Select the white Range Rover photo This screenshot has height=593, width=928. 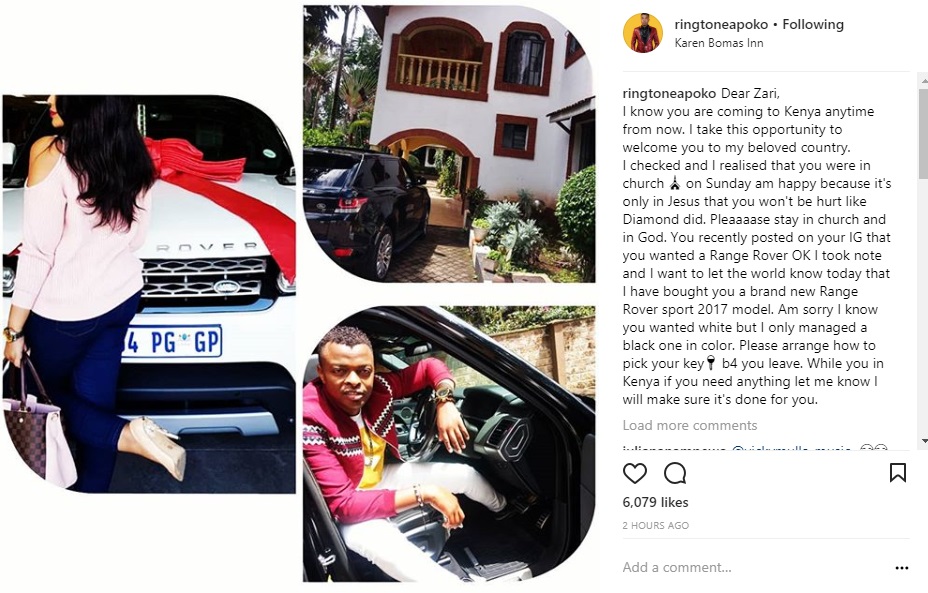coord(149,294)
